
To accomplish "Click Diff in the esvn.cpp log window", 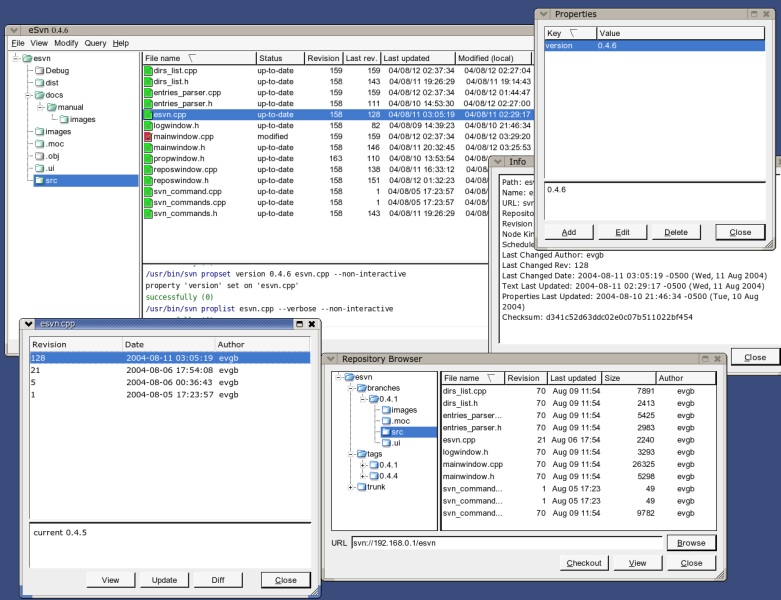I will [218, 580].
